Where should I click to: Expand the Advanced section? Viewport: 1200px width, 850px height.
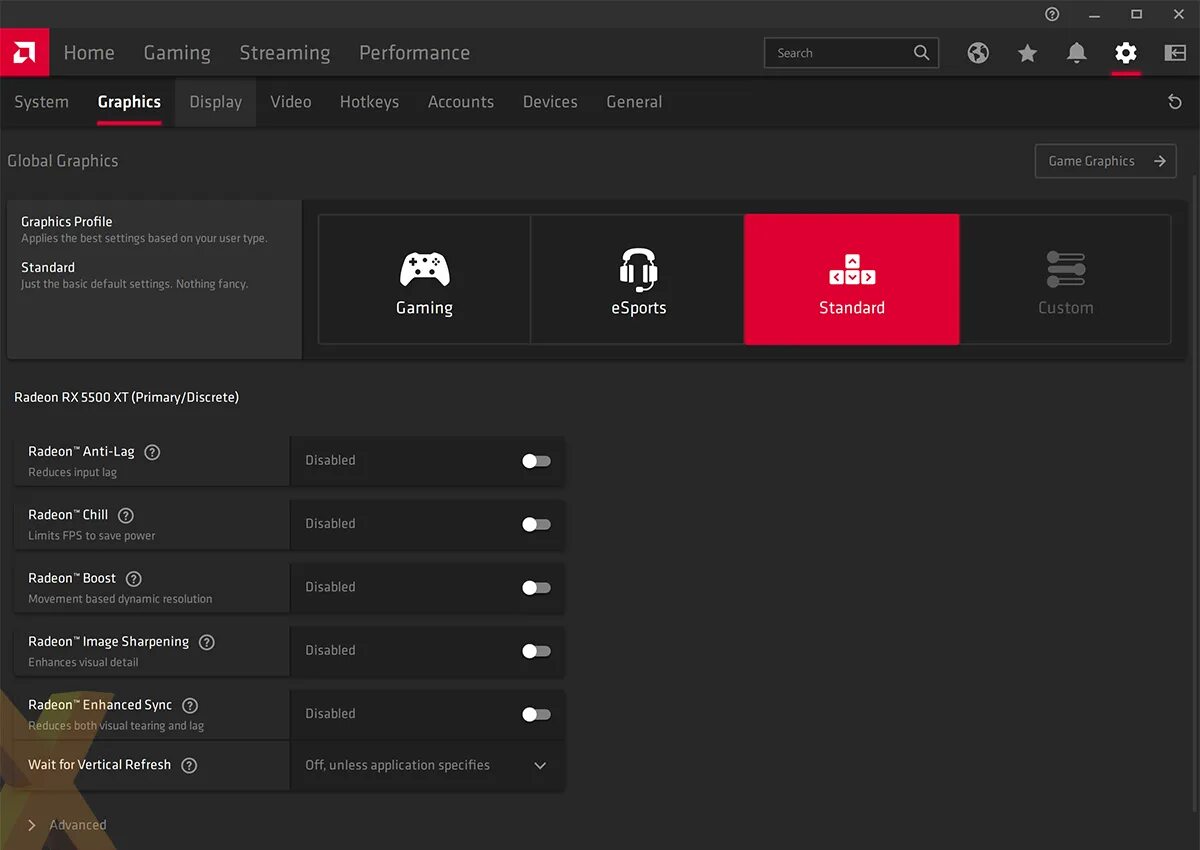click(x=66, y=825)
